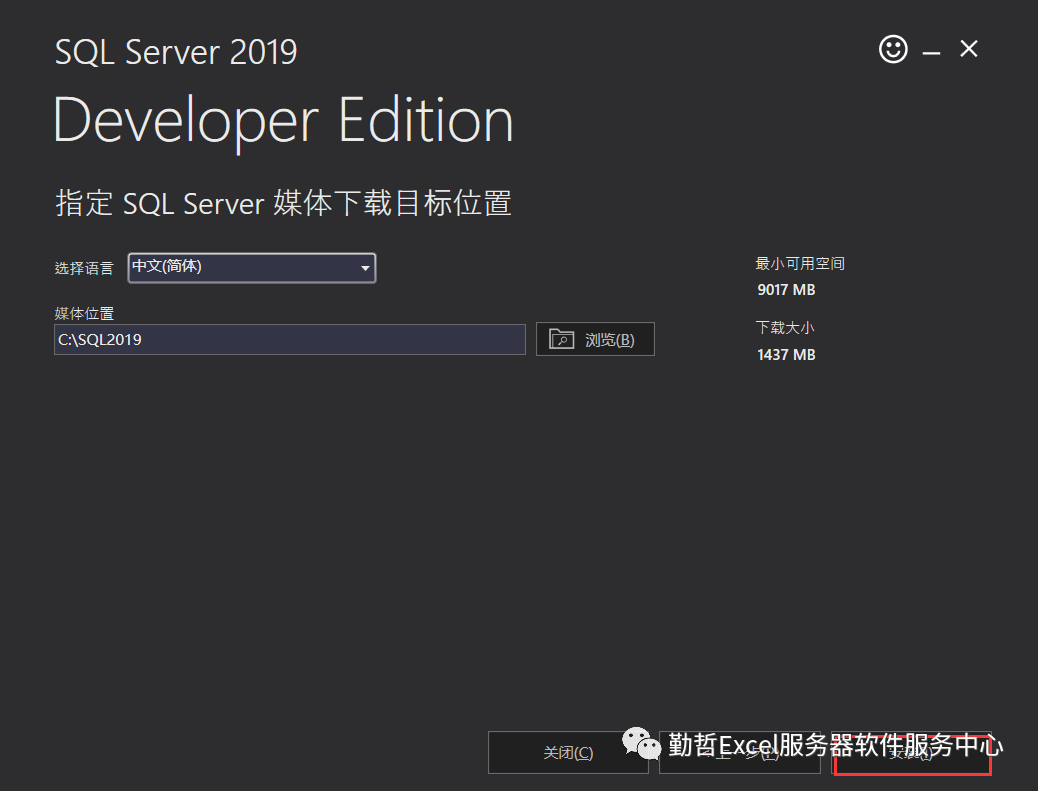This screenshot has width=1038, height=791.
Task: Click the Developer Edition heading
Action: coord(283,122)
